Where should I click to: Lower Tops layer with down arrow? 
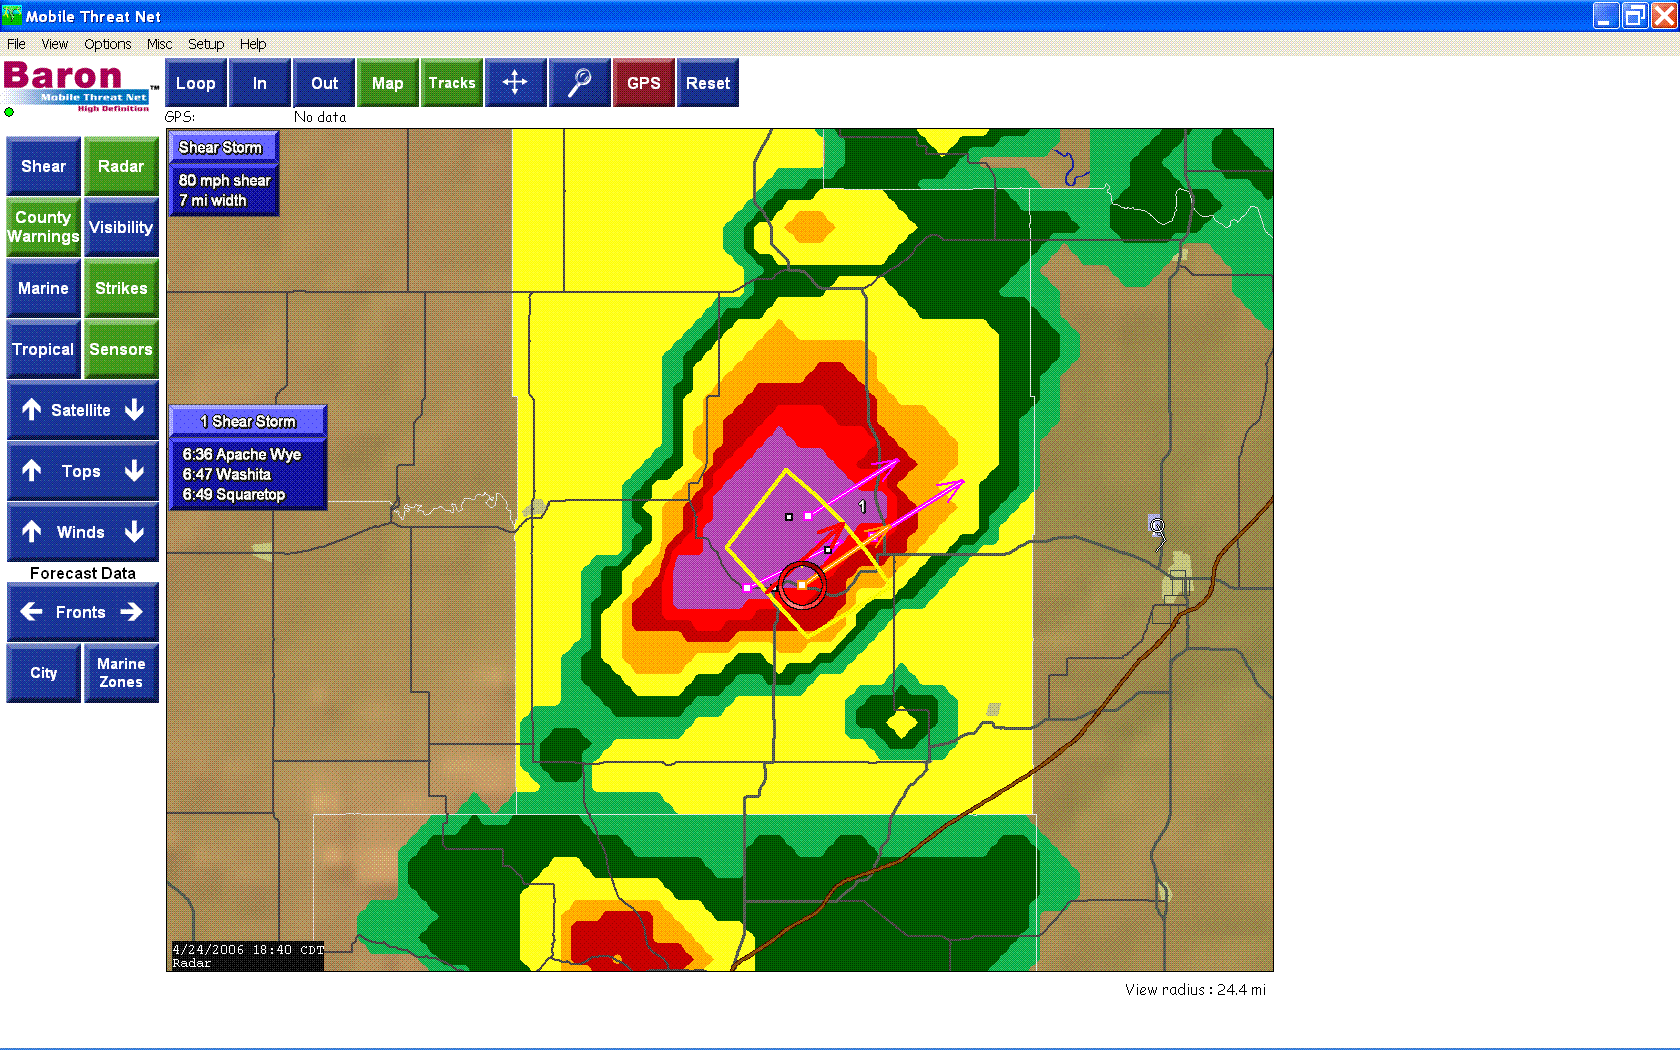135,471
